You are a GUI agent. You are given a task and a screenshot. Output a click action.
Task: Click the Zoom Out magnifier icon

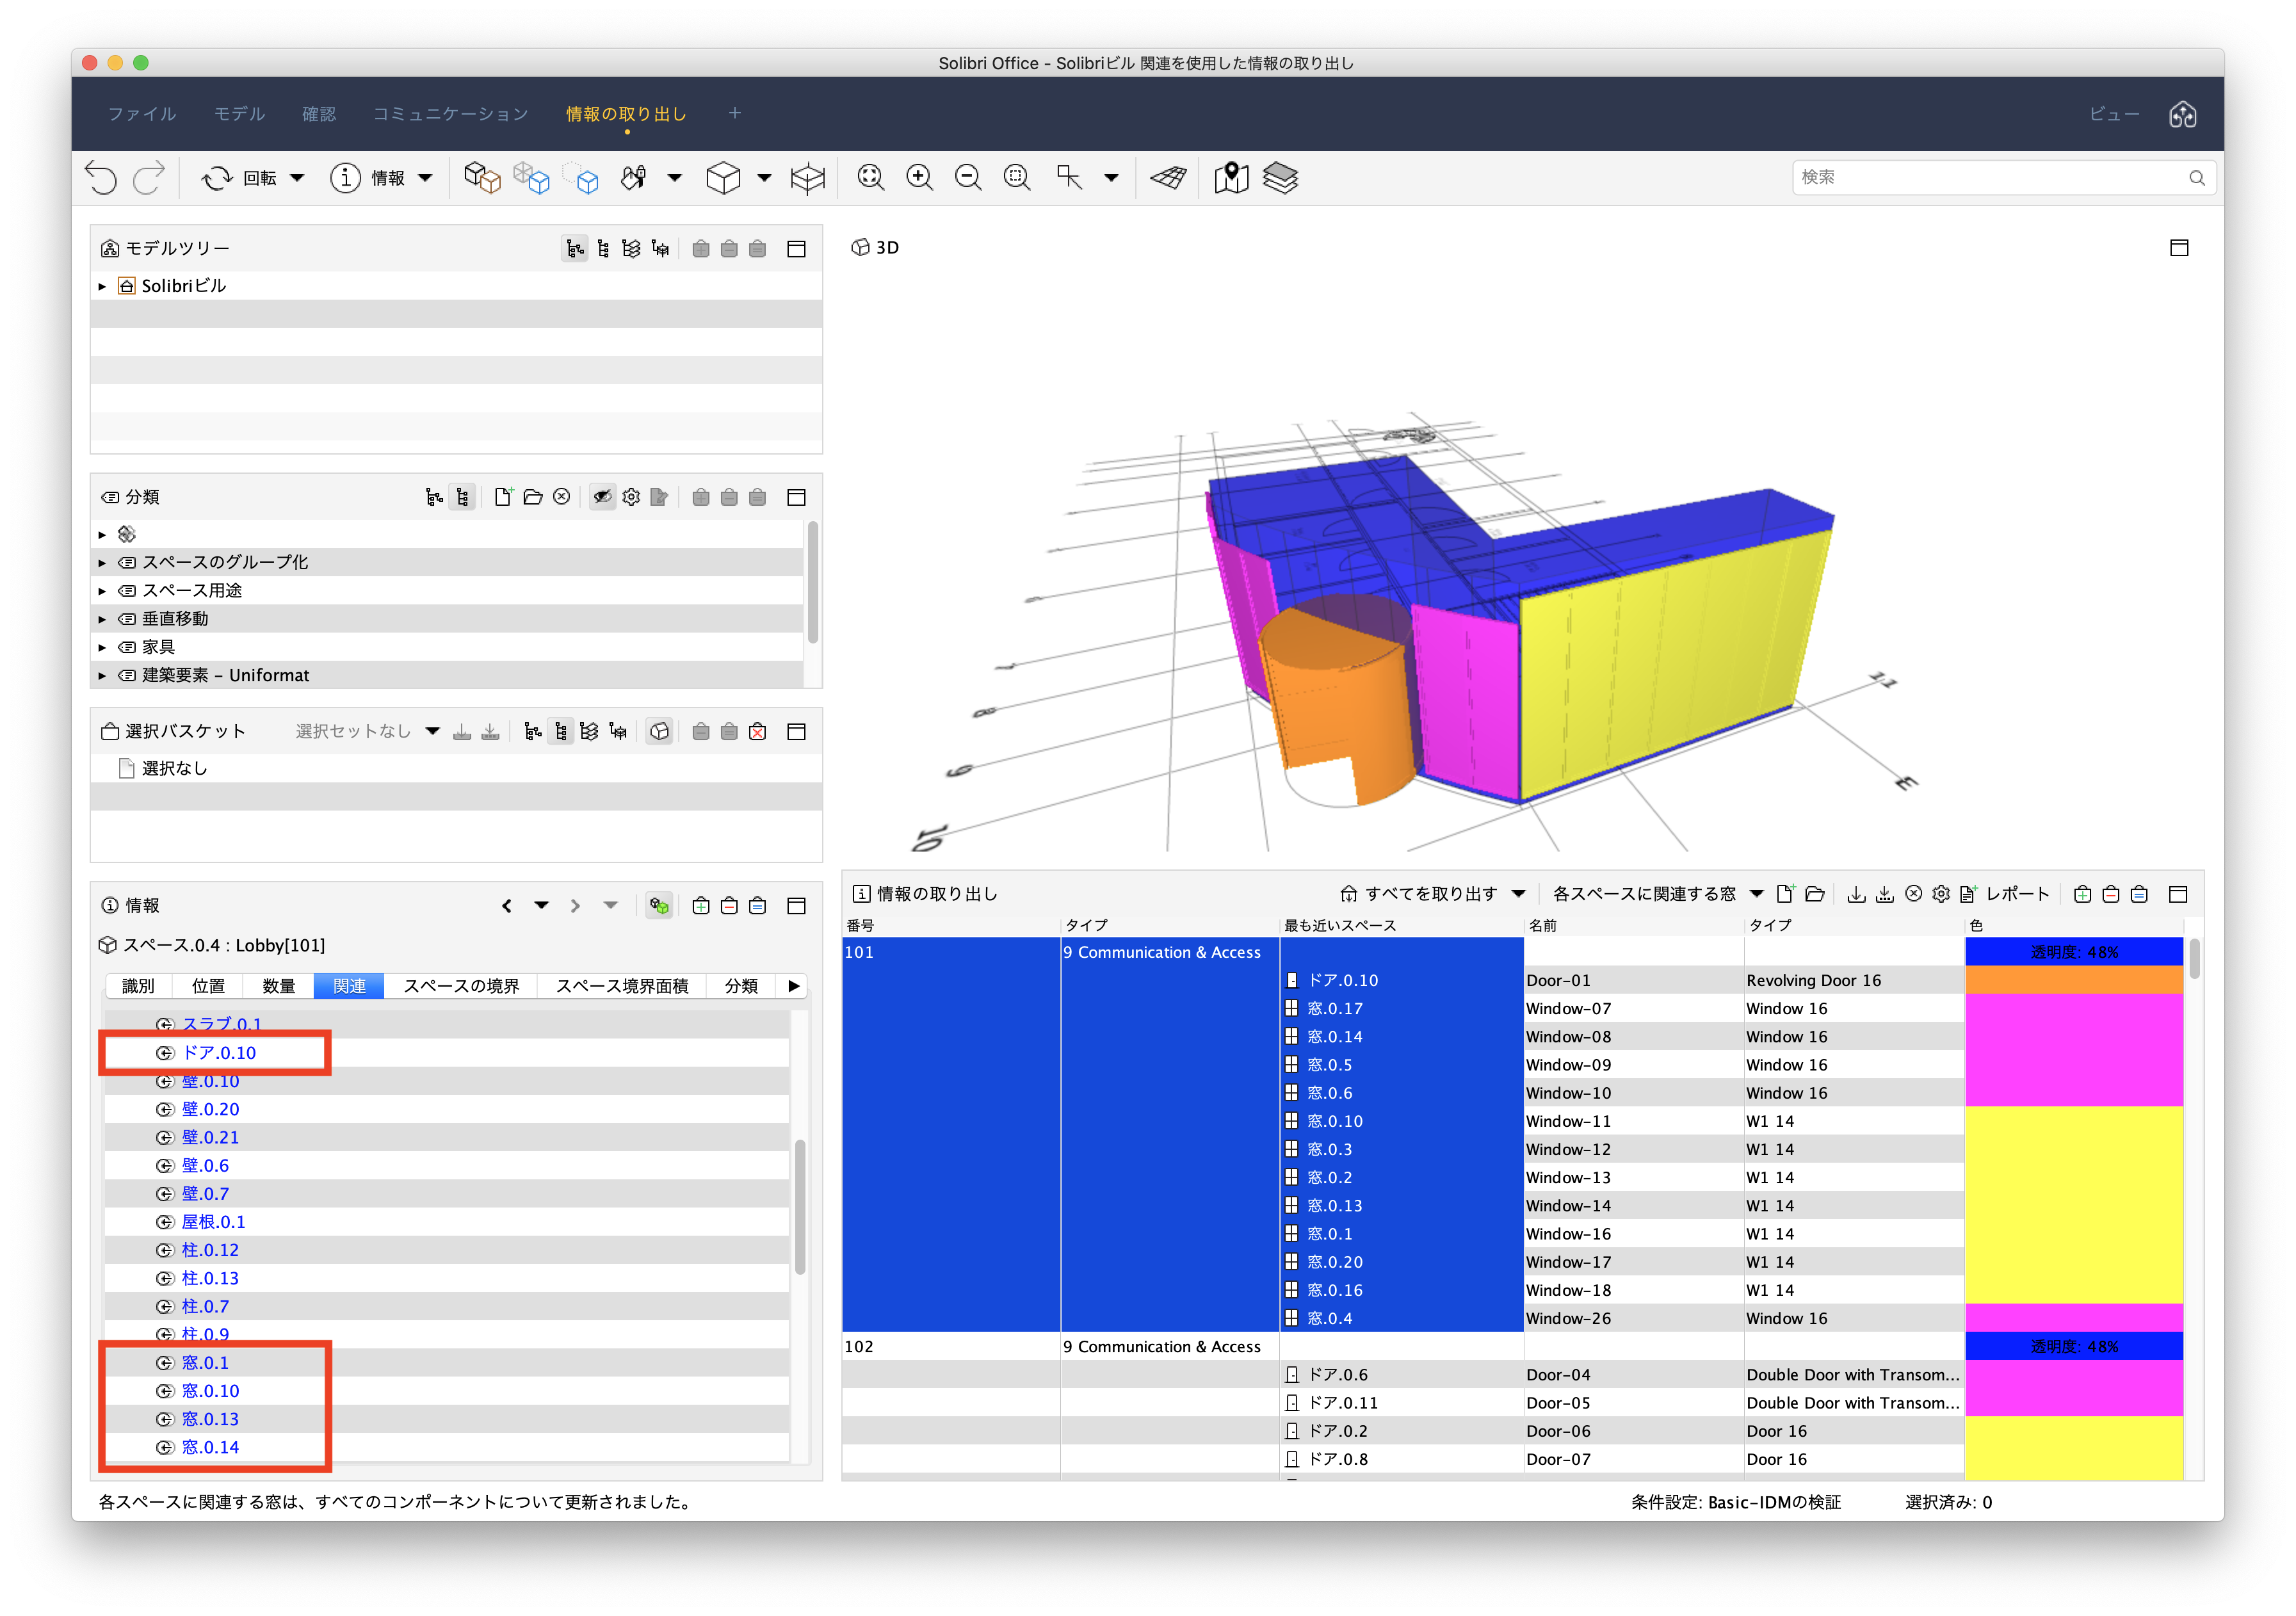click(967, 178)
